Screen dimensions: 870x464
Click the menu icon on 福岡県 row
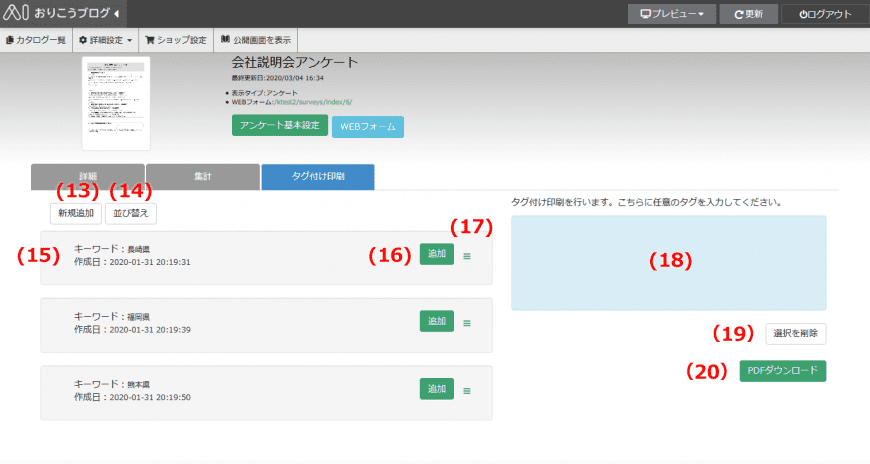tap(467, 324)
